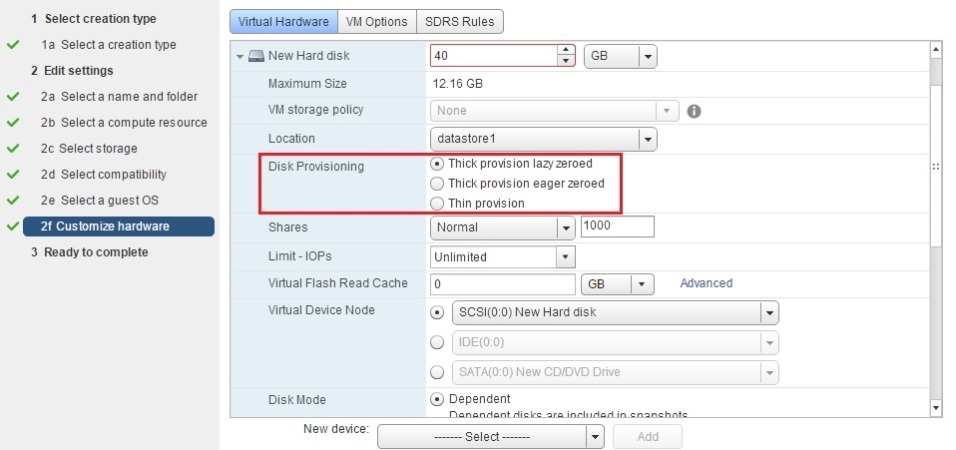Select Thin provision radio button
956x450 pixels.
pyautogui.click(x=437, y=203)
